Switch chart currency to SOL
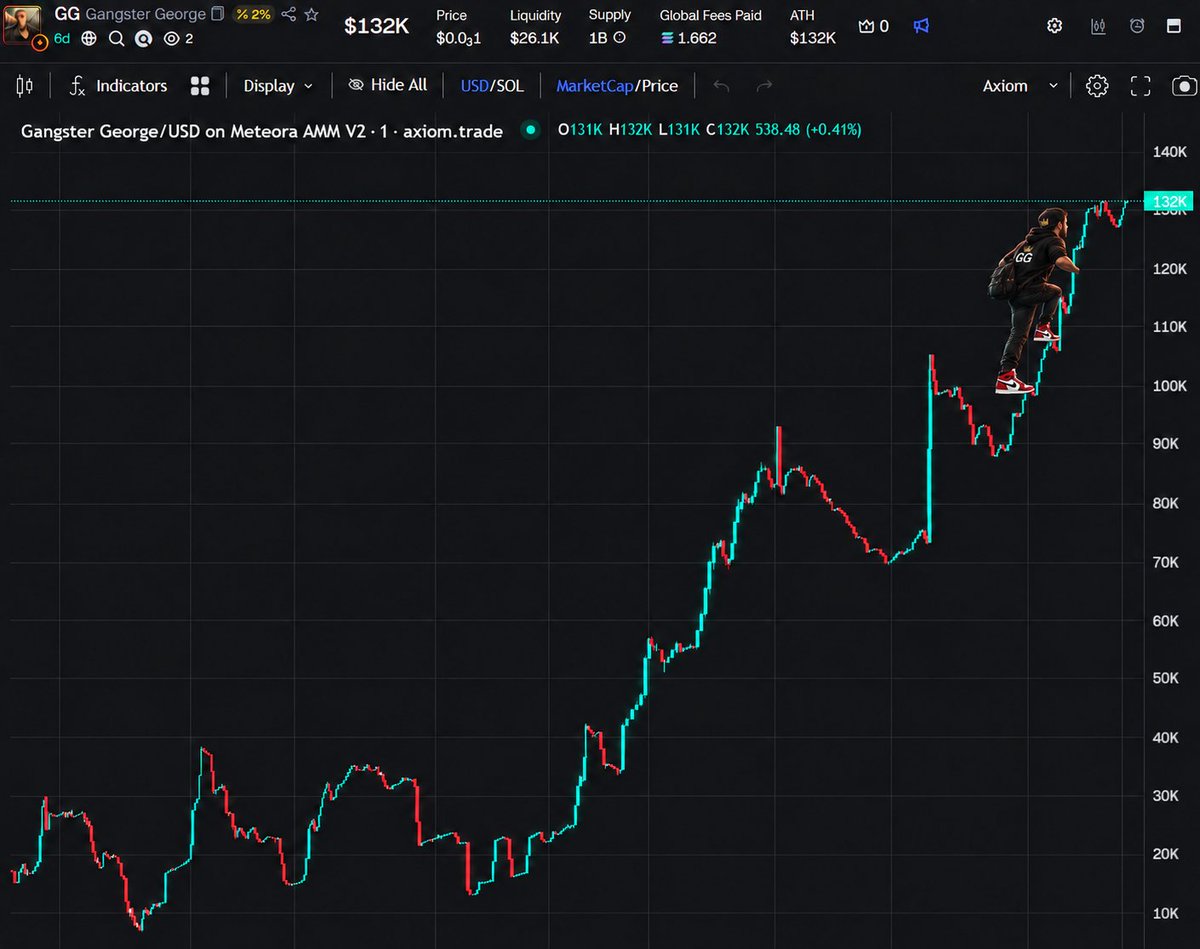Screen dimensions: 1200x949 [x=509, y=86]
